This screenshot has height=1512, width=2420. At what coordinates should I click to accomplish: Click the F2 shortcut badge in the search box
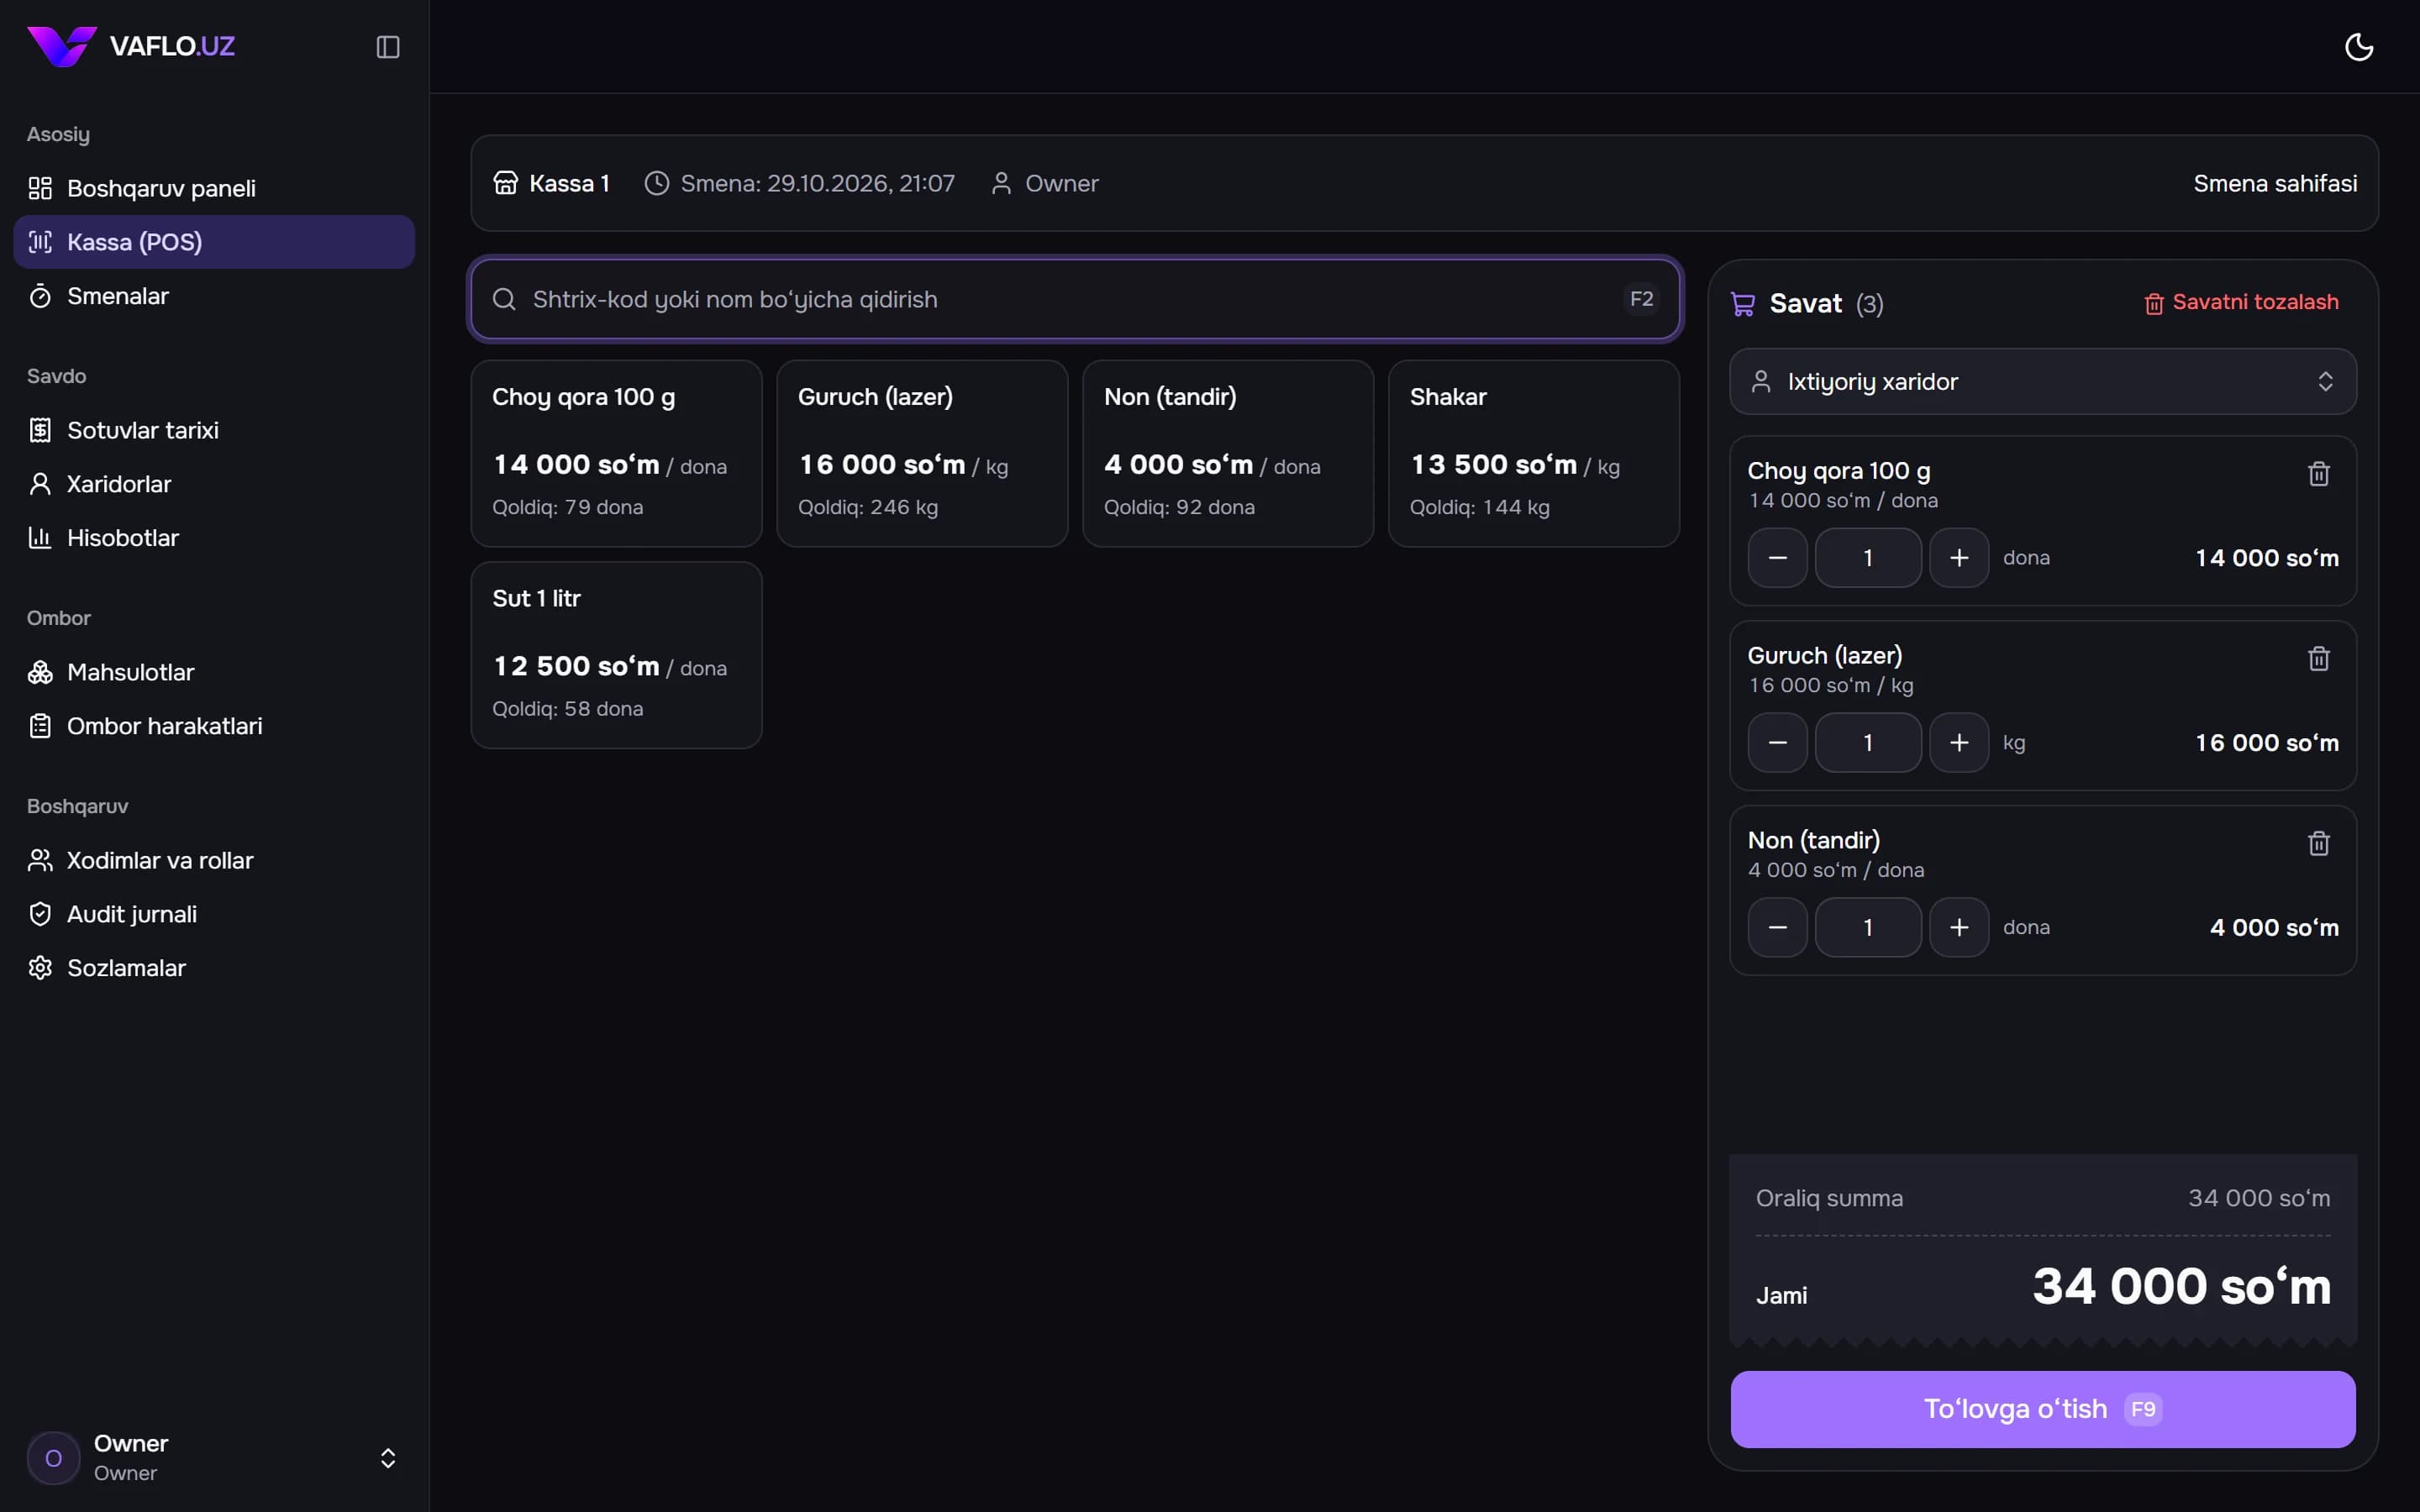(1641, 299)
